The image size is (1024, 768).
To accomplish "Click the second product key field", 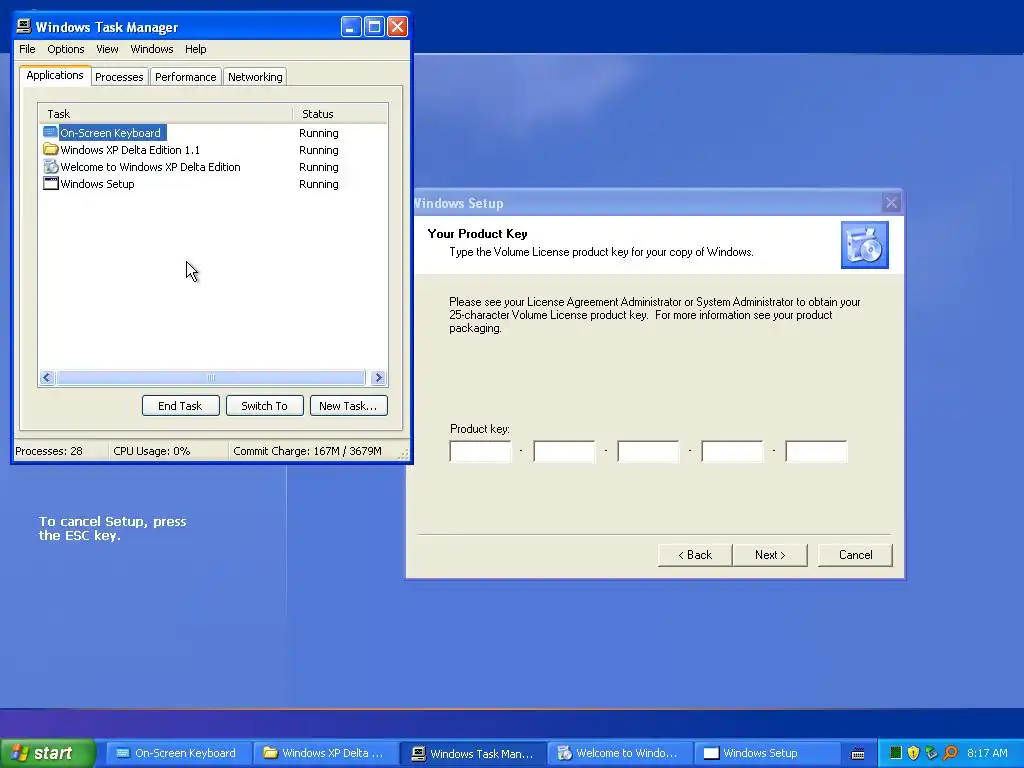I will point(564,451).
